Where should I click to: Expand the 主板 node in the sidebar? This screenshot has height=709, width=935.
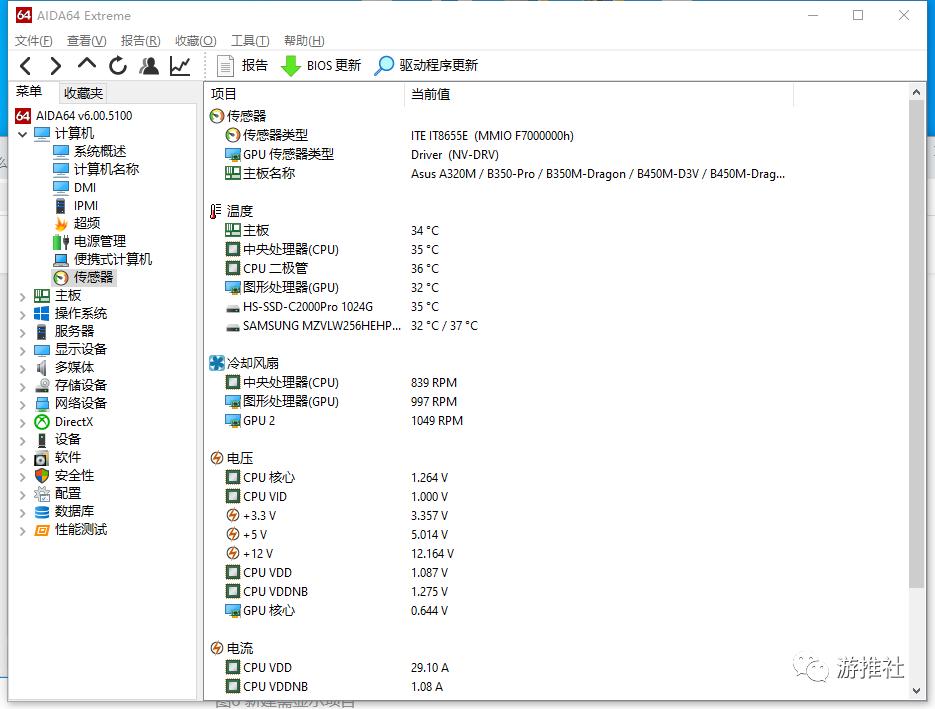point(23,295)
